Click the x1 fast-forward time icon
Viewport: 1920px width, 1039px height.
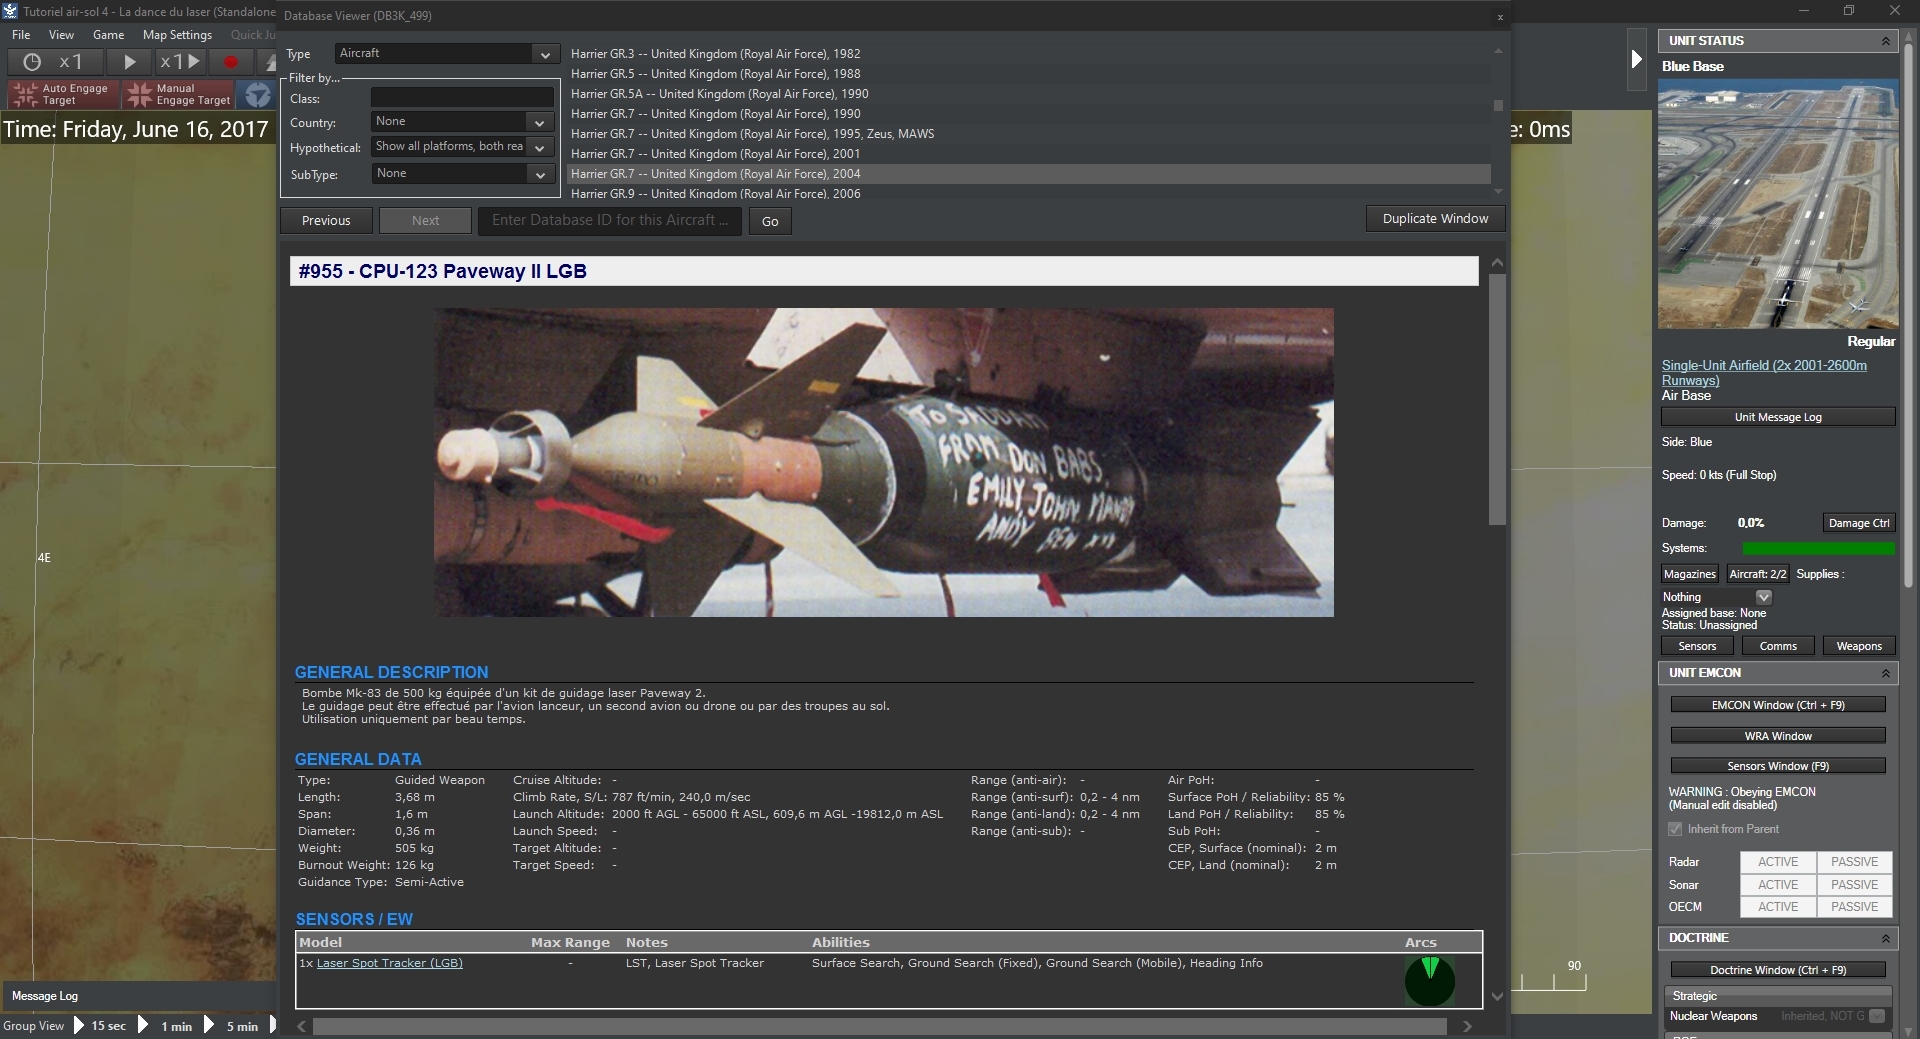click(x=178, y=62)
